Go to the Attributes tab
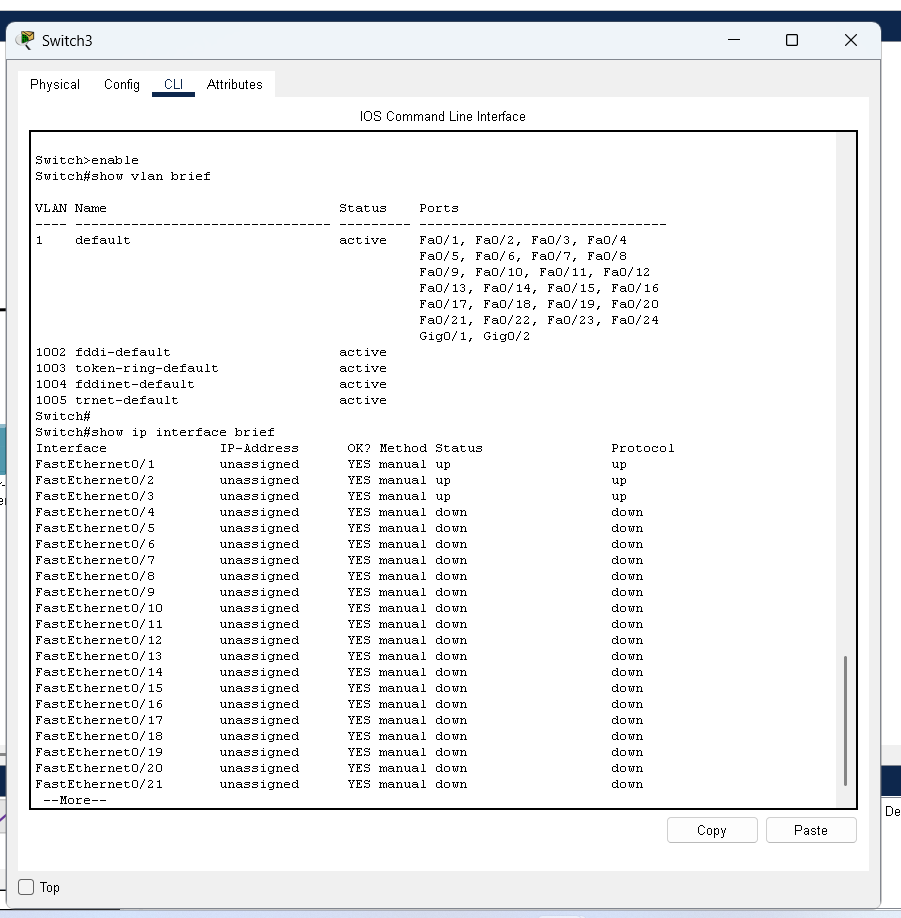This screenshot has height=918, width=901. [x=234, y=85]
